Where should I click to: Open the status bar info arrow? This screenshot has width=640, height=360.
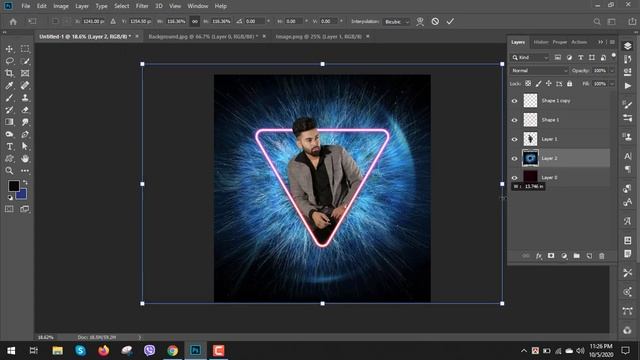140,338
